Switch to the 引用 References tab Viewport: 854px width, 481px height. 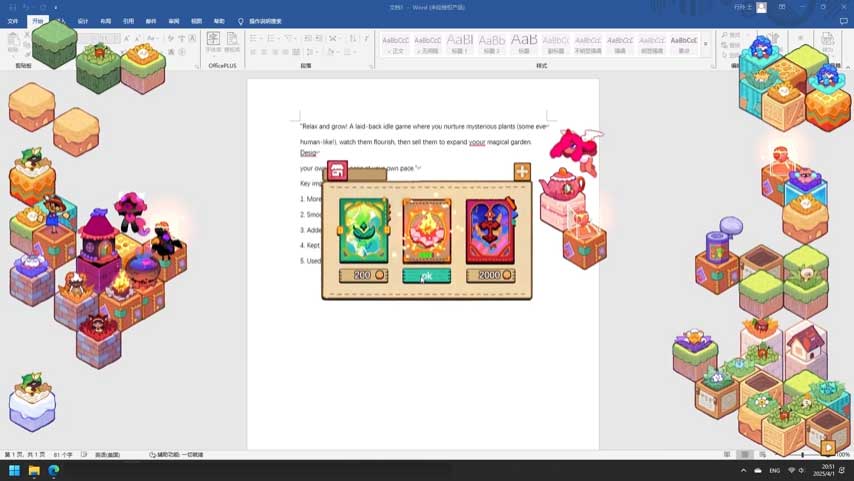tap(129, 21)
